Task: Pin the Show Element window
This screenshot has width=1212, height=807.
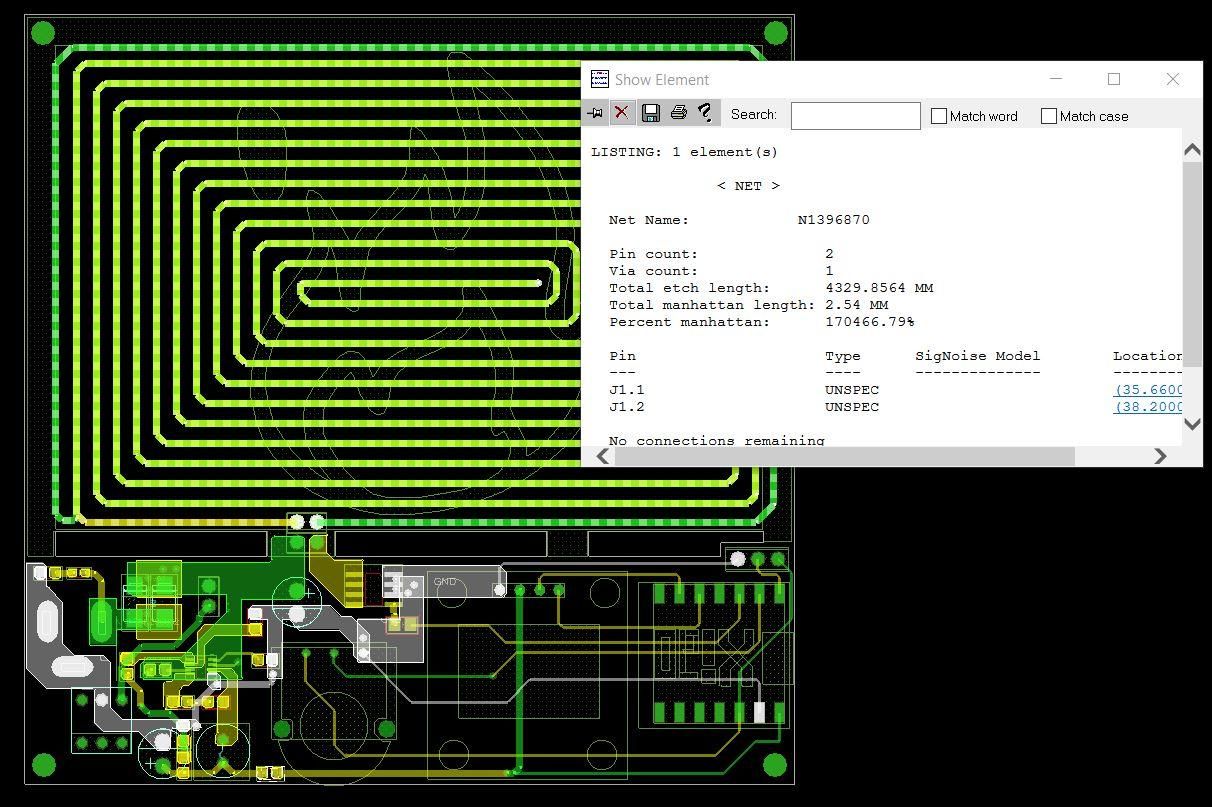Action: click(595, 113)
